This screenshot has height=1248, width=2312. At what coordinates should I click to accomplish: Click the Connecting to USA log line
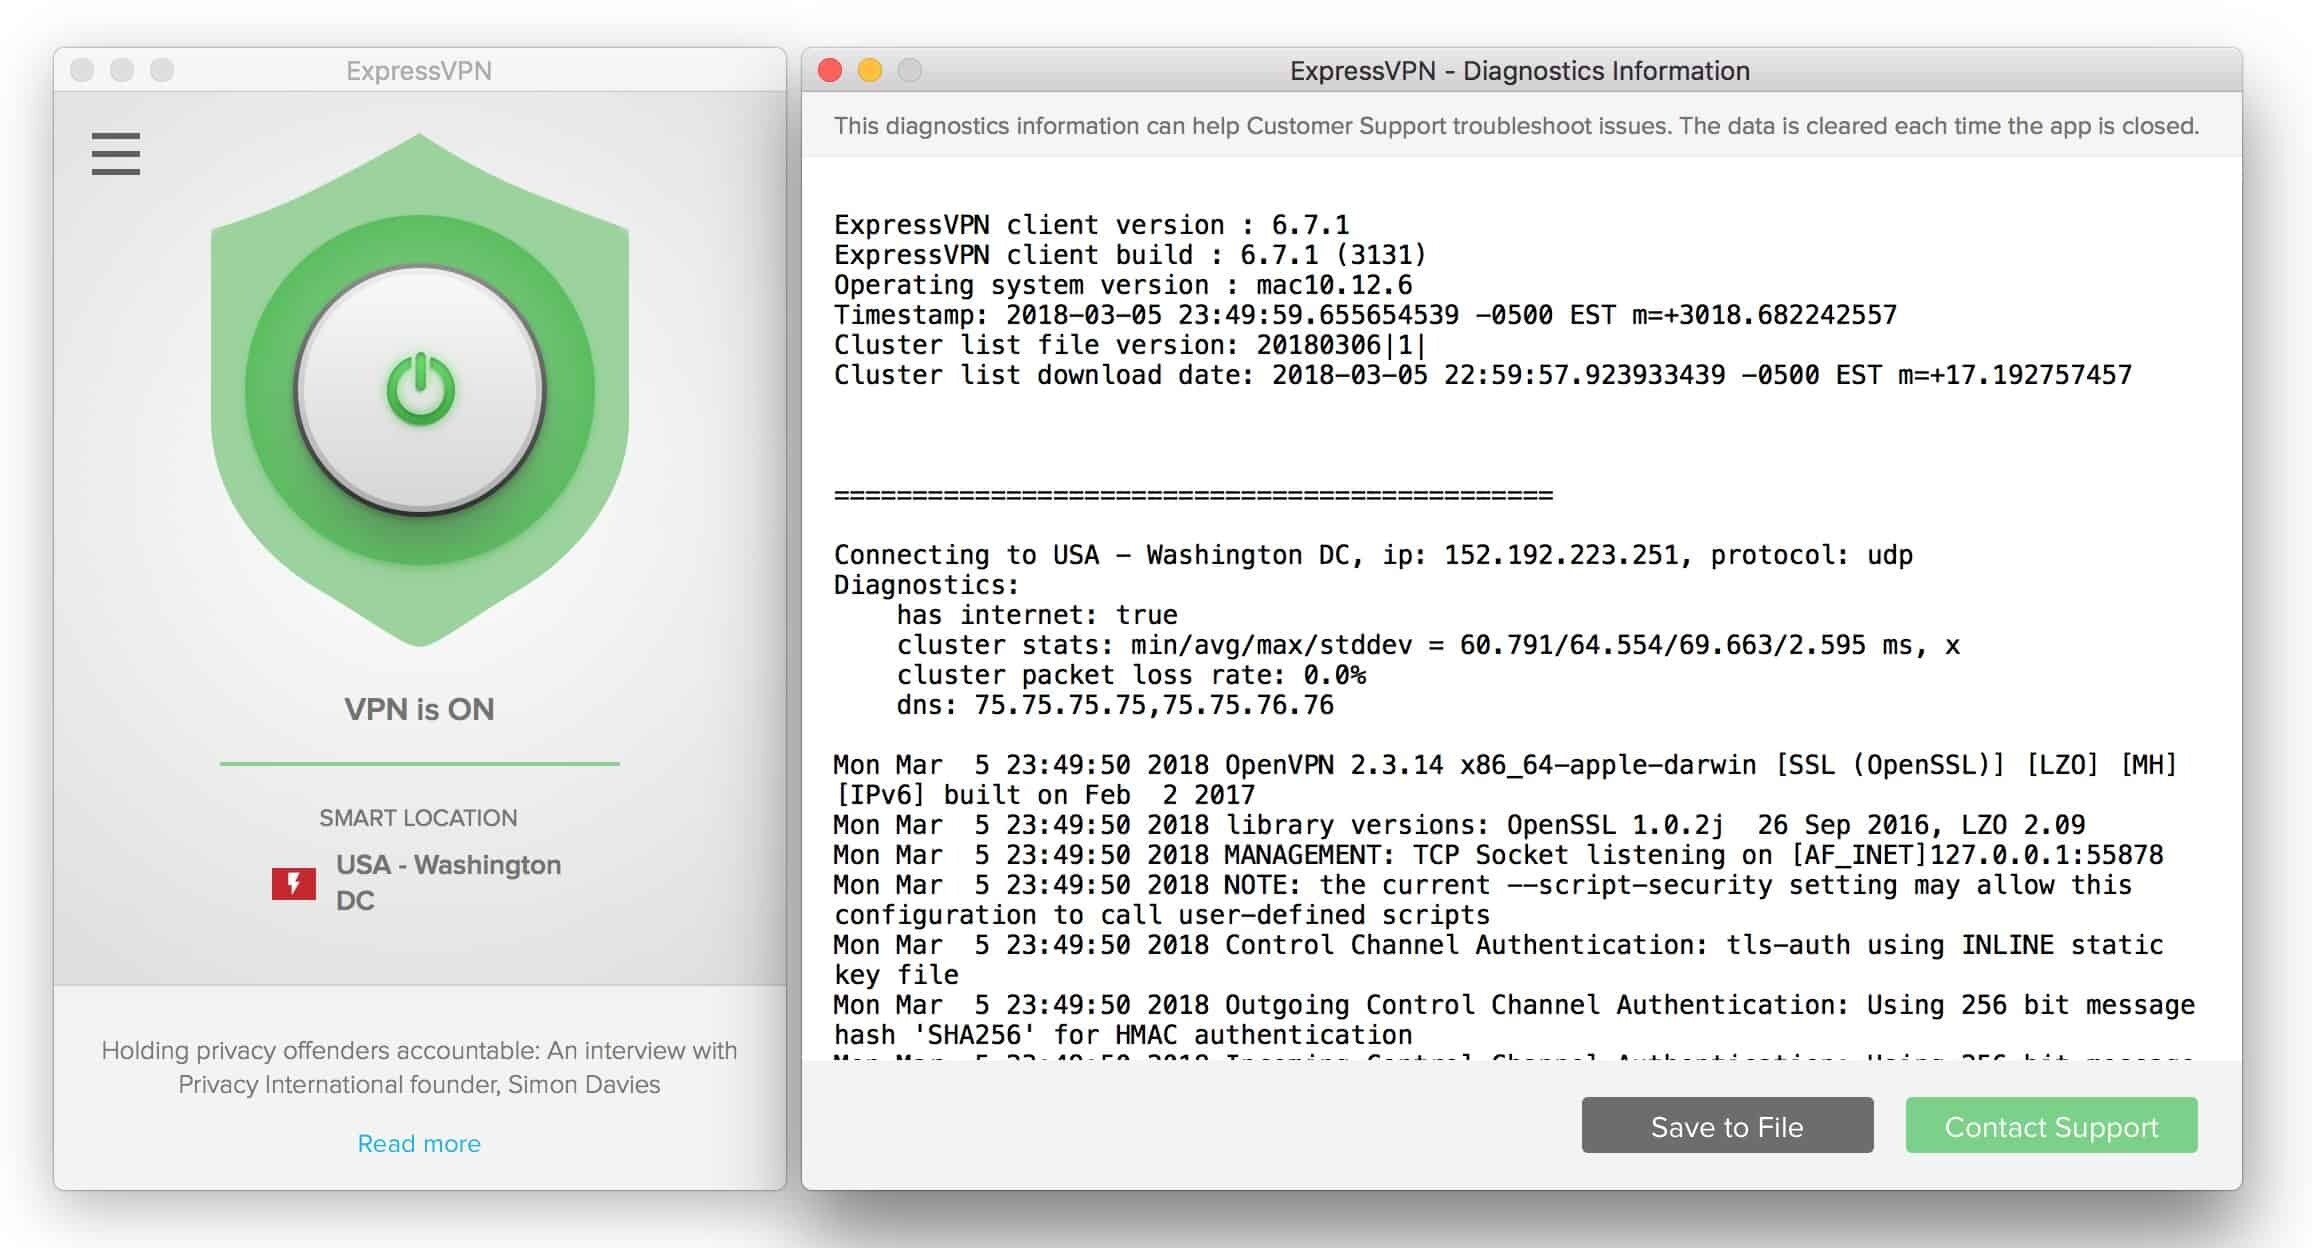(x=1372, y=555)
